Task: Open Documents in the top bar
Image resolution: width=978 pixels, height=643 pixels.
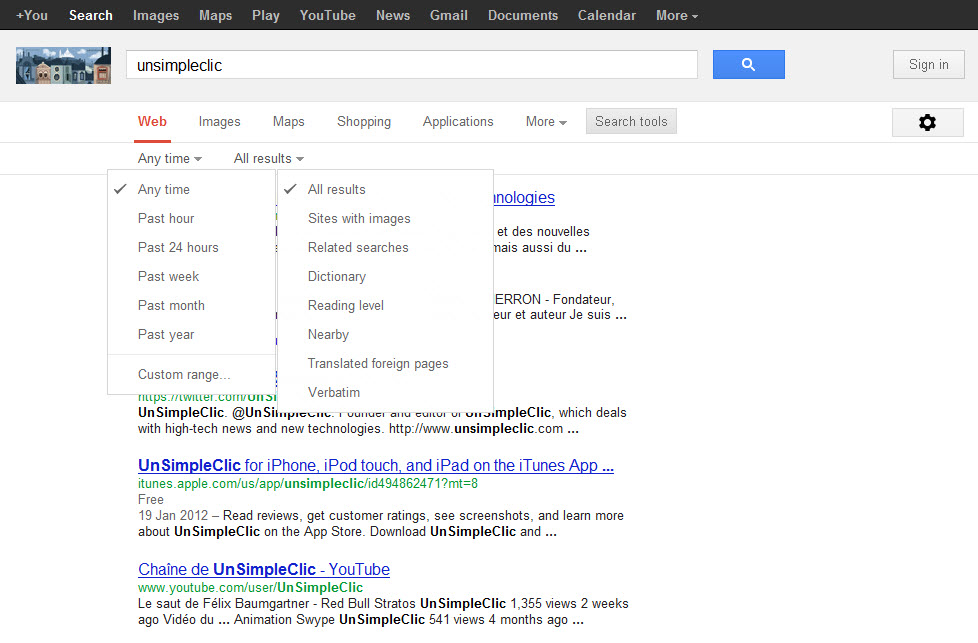Action: point(523,15)
